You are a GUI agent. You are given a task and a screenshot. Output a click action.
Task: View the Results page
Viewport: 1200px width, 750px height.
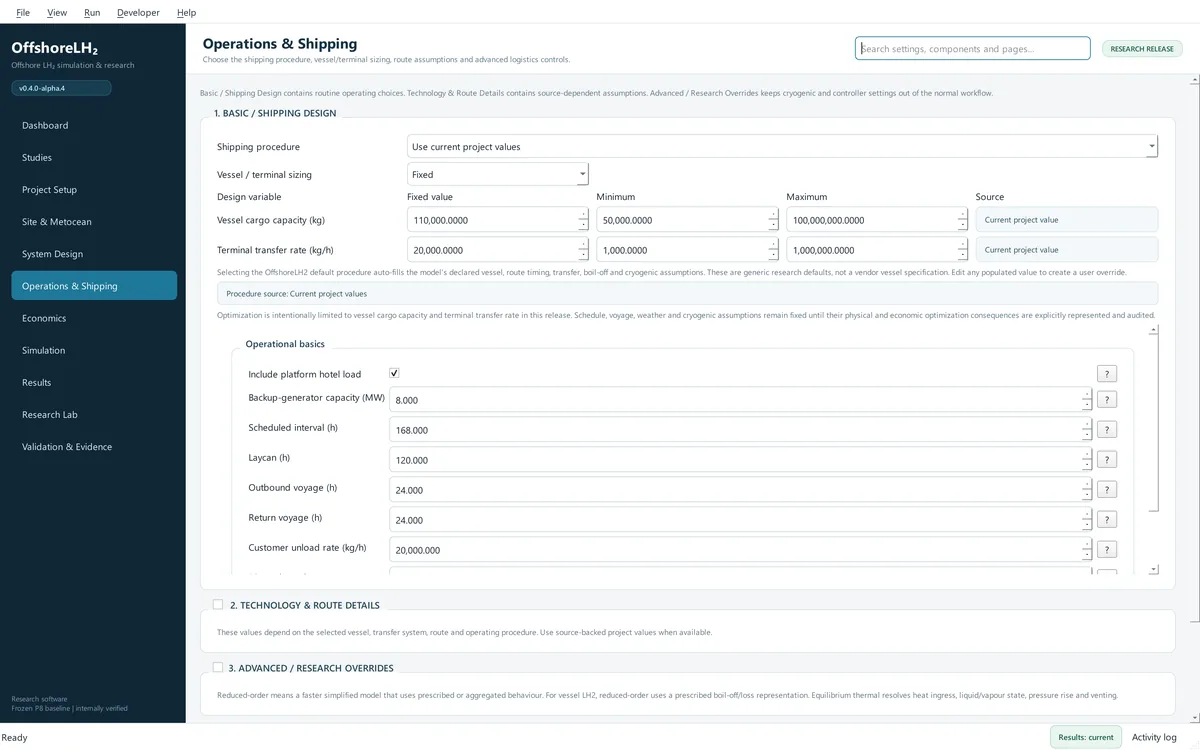[x=94, y=382]
